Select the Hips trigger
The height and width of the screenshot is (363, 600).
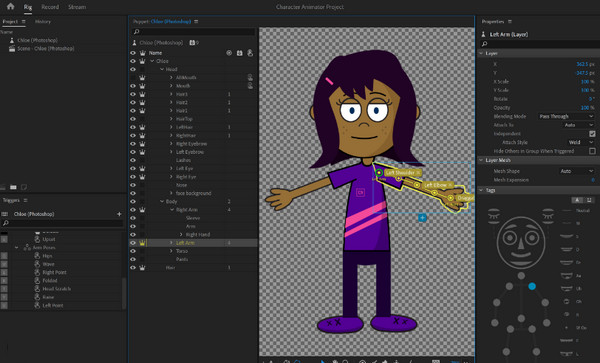coord(47,256)
